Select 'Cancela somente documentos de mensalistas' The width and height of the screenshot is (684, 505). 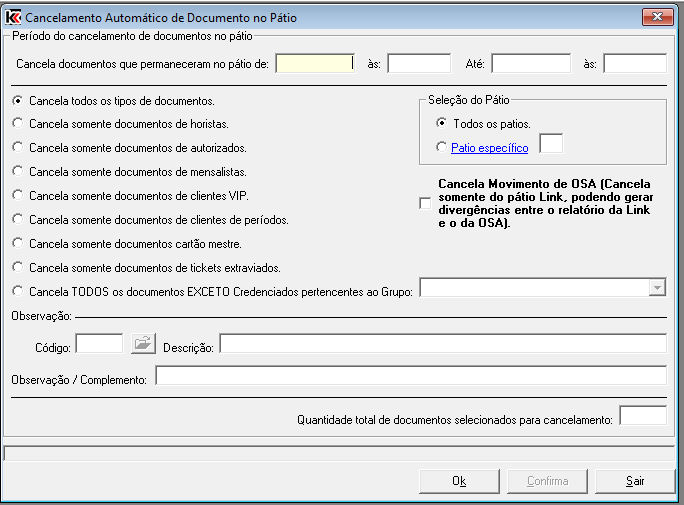point(17,172)
